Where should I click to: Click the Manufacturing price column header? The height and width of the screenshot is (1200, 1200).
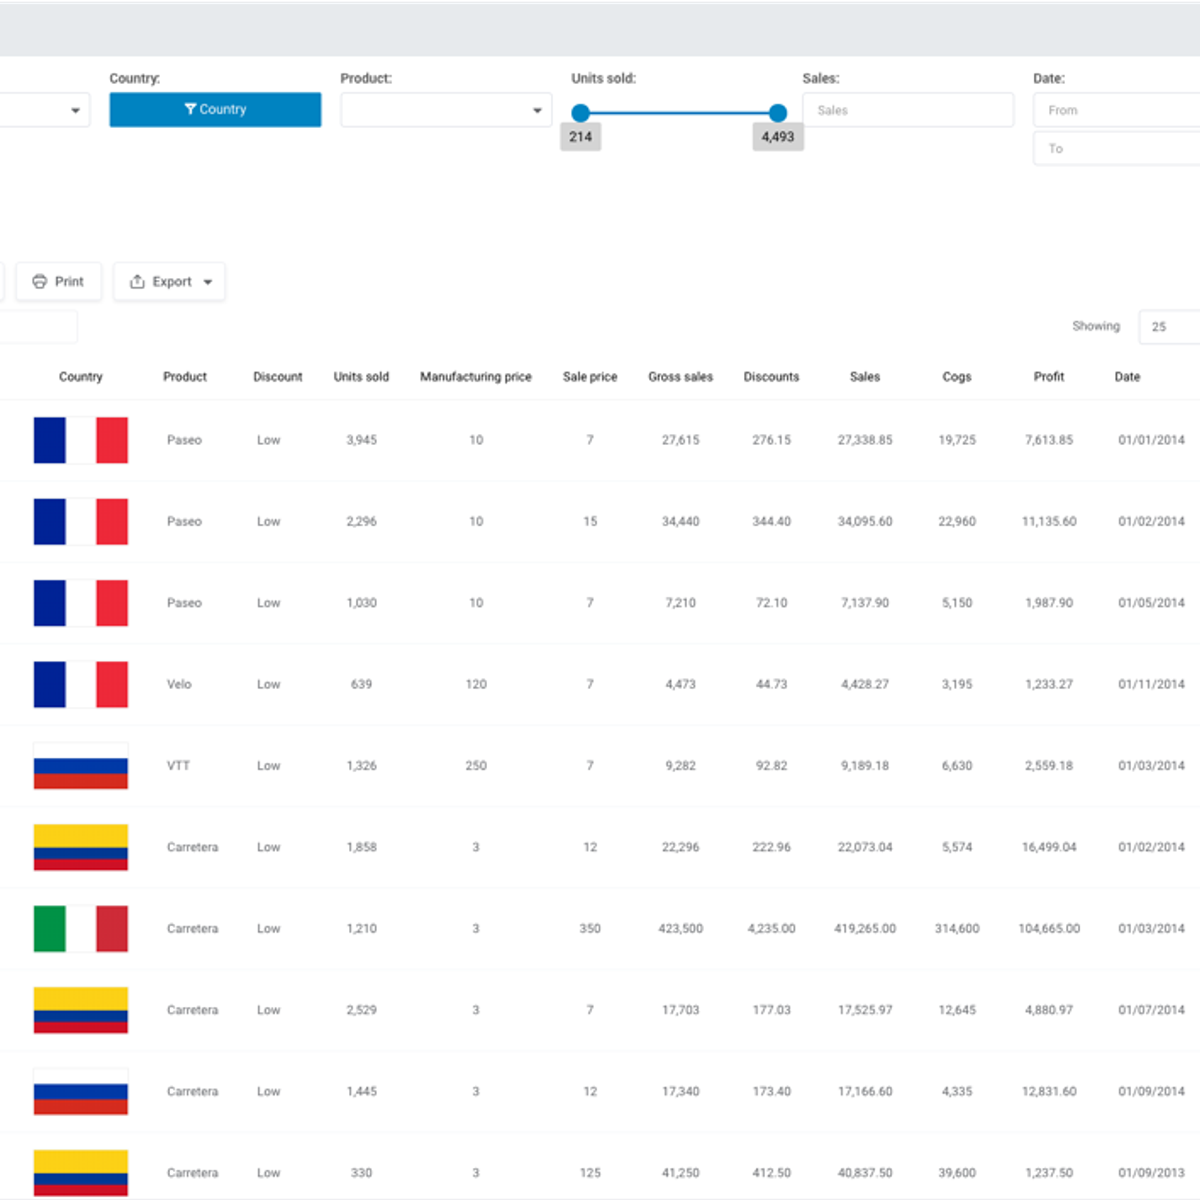click(475, 377)
